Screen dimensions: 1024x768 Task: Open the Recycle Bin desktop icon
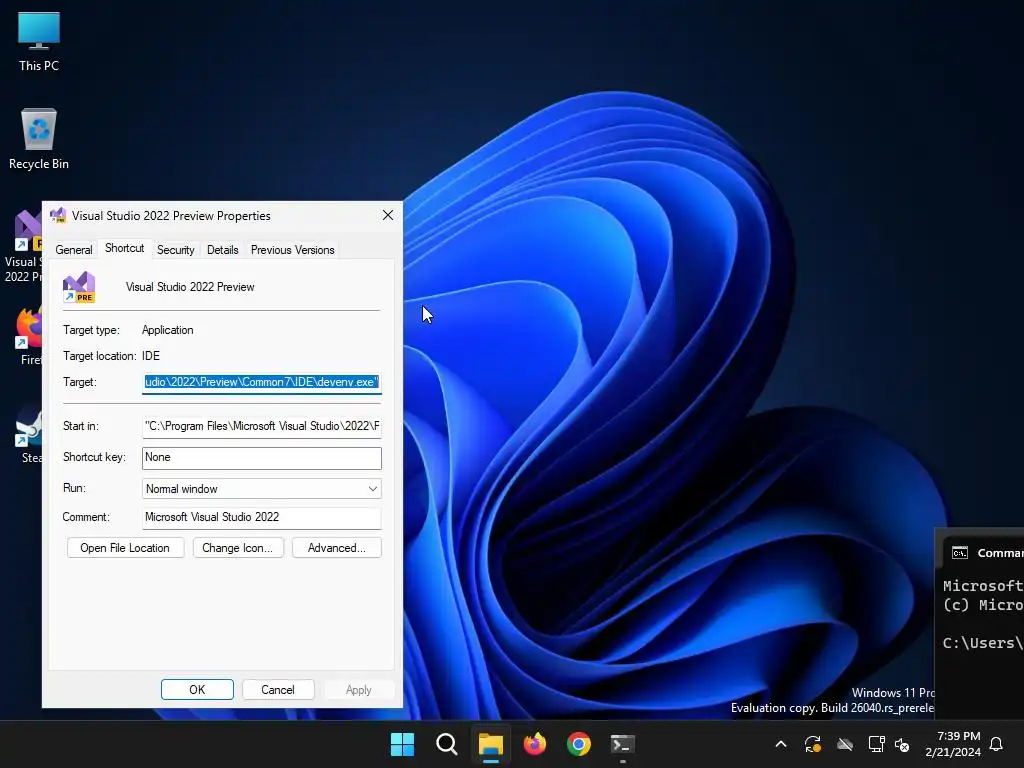tap(39, 139)
